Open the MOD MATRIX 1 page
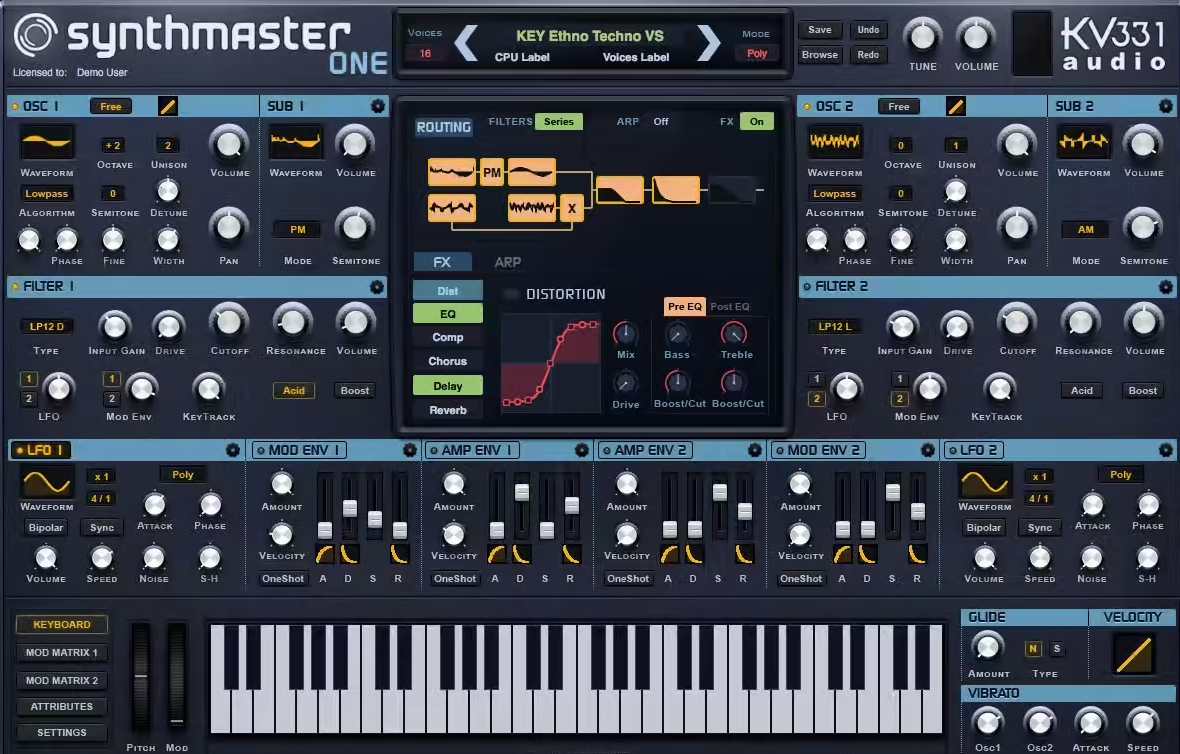Viewport: 1180px width, 754px height. 61,653
